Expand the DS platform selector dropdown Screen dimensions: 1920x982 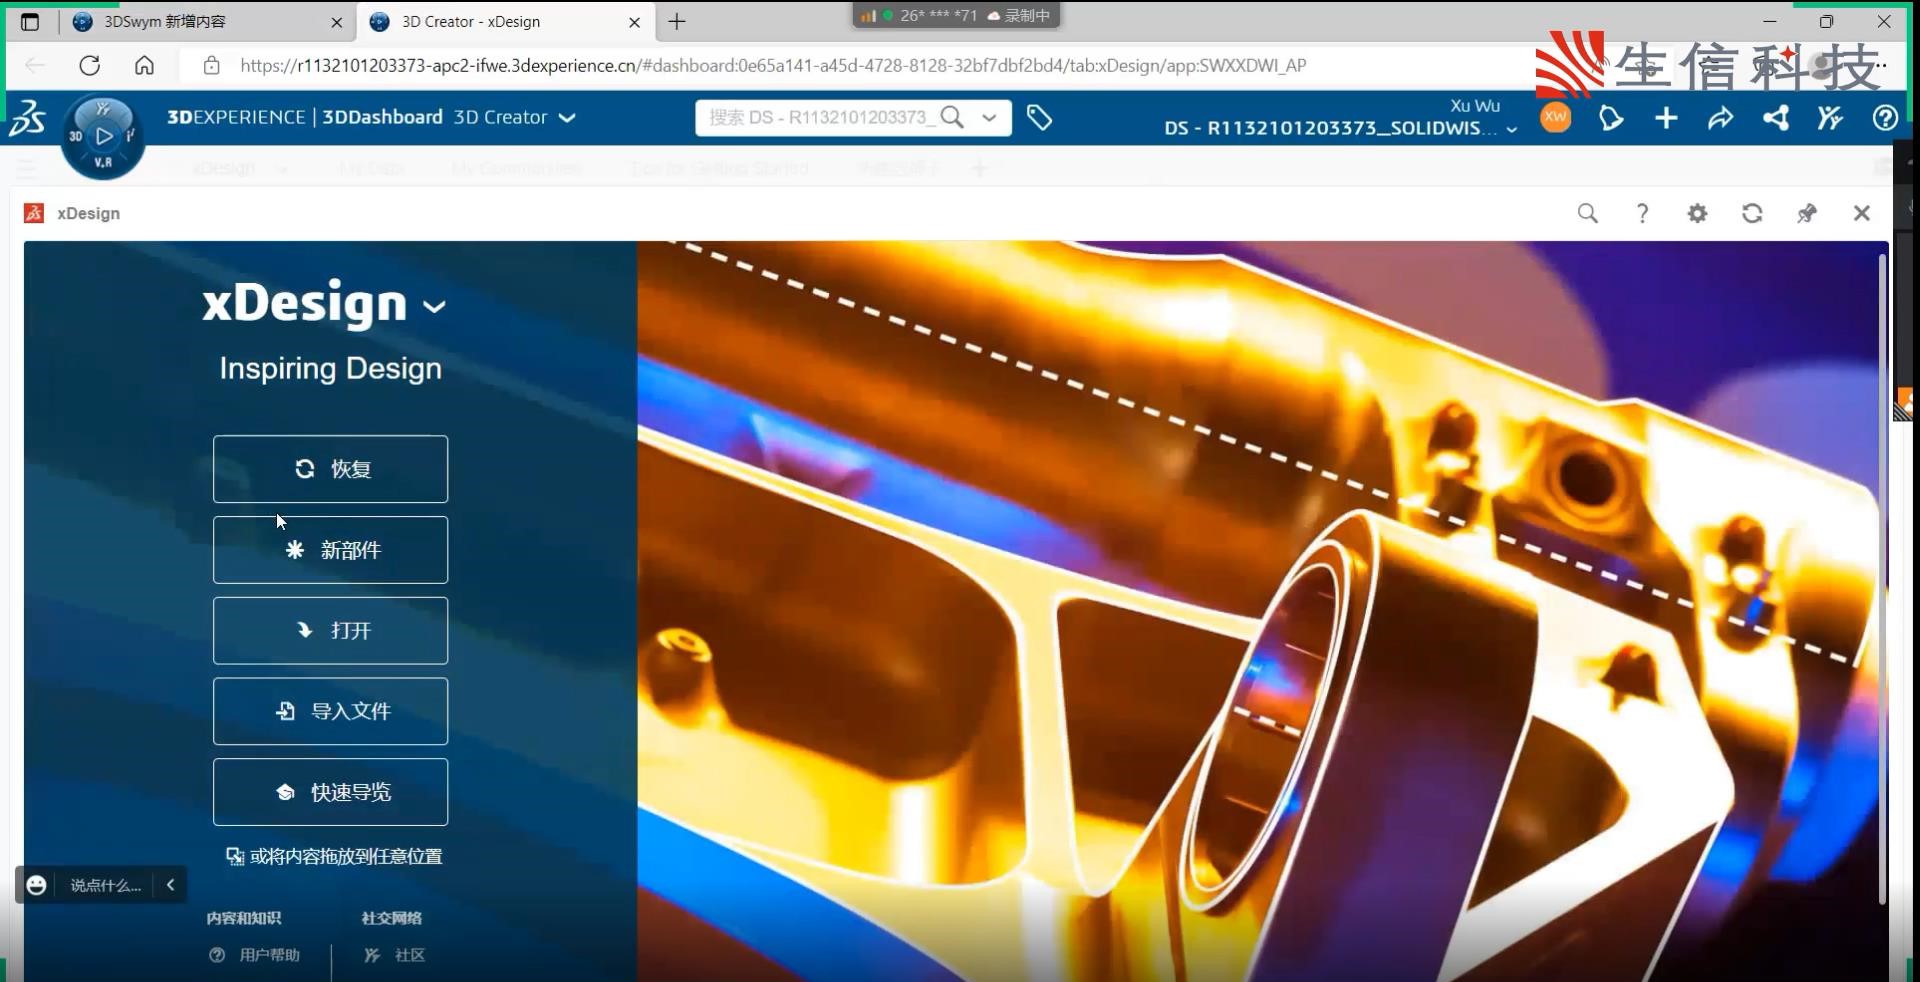tap(1511, 129)
